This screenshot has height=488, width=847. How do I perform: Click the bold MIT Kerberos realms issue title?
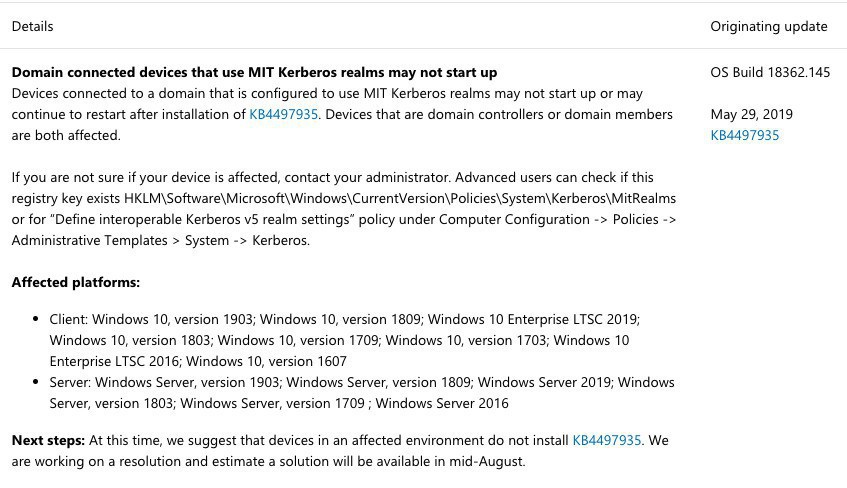coord(254,72)
